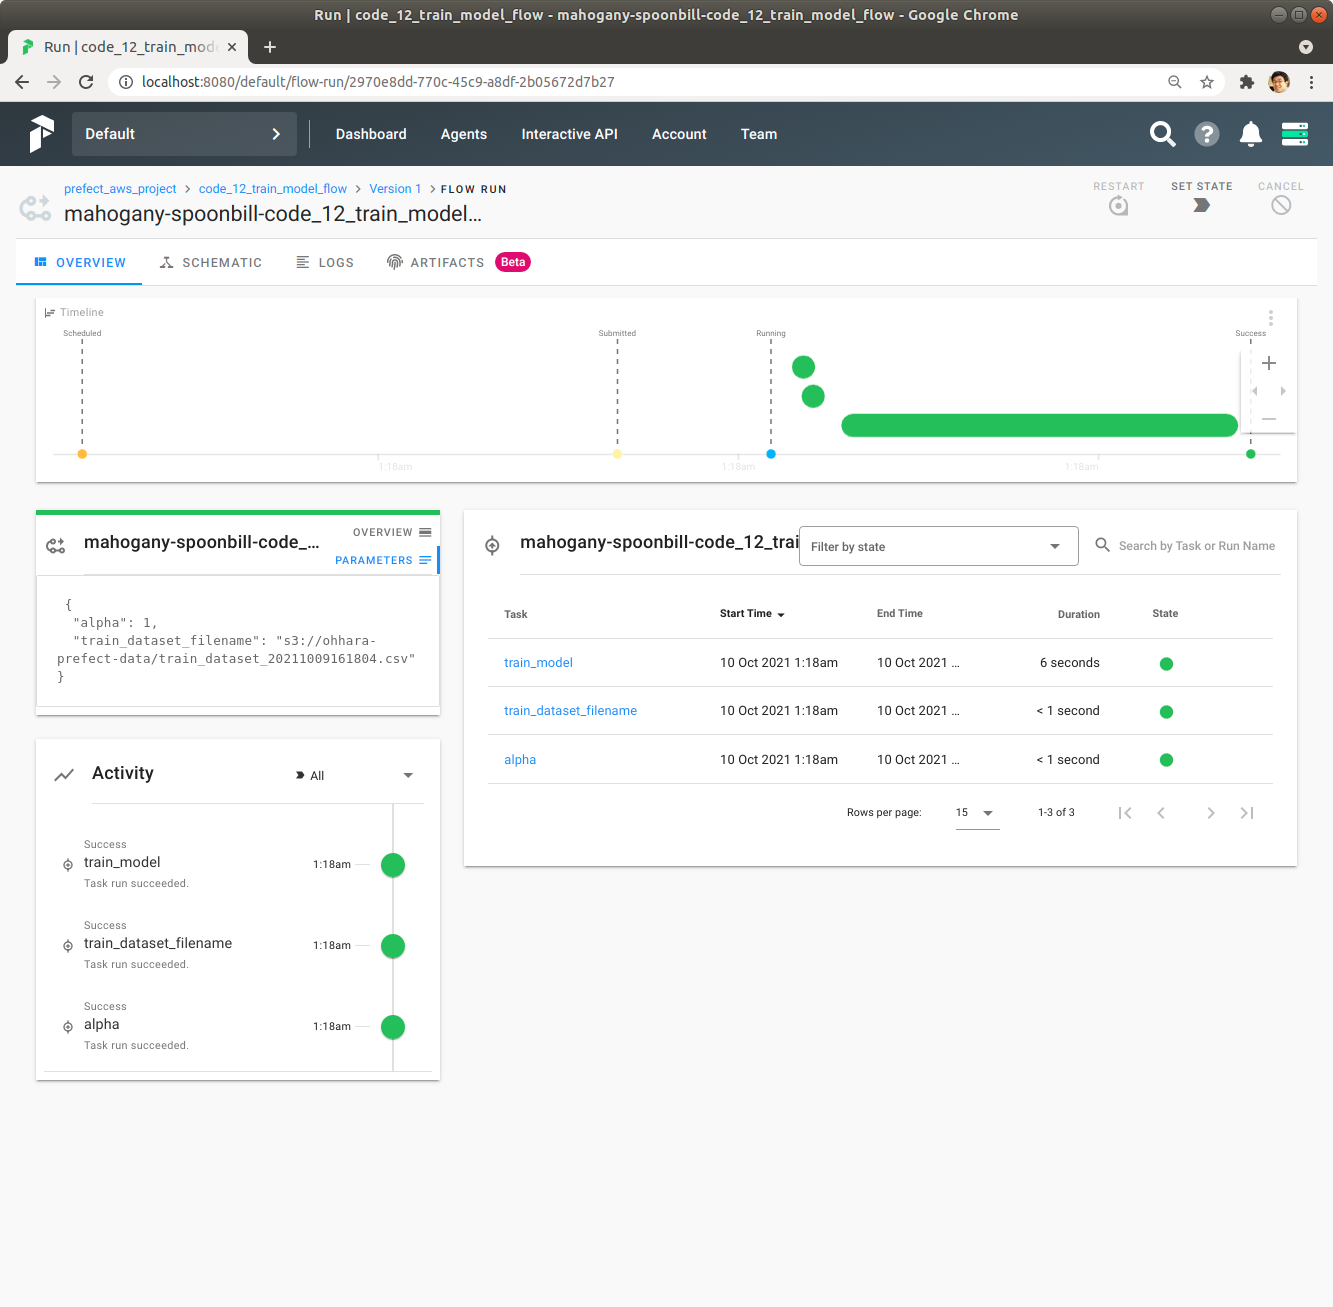Show Parameters section of flow run card
This screenshot has height=1307, width=1333.
tap(384, 560)
